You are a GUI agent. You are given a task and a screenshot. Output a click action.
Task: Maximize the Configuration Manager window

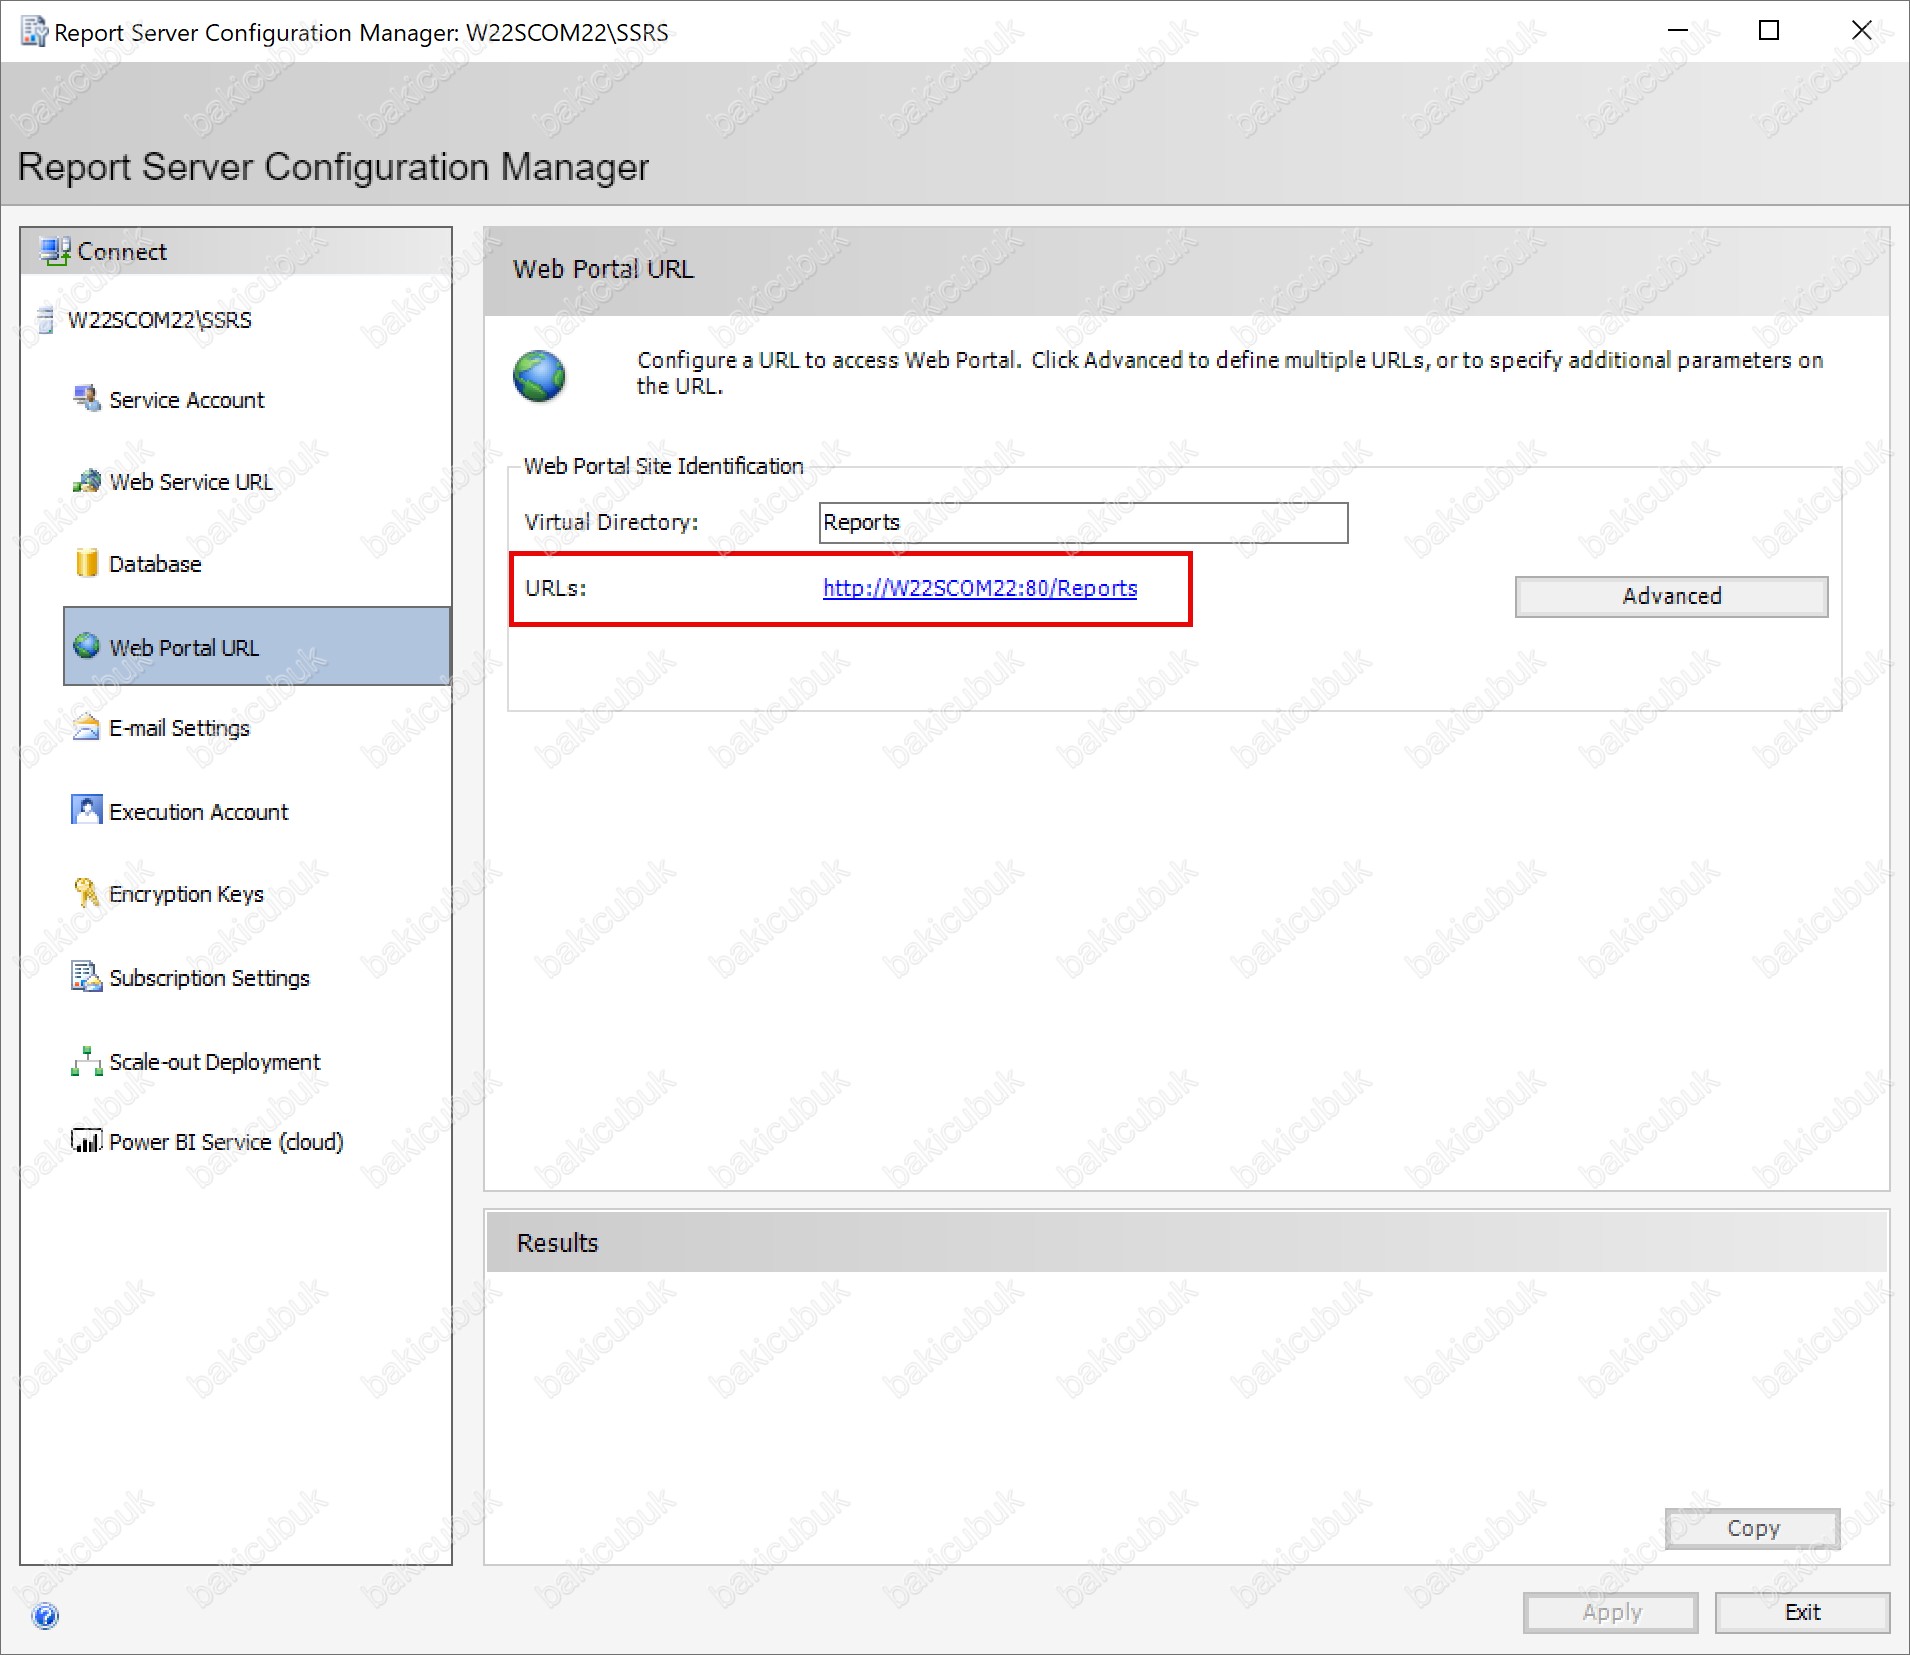(1769, 31)
